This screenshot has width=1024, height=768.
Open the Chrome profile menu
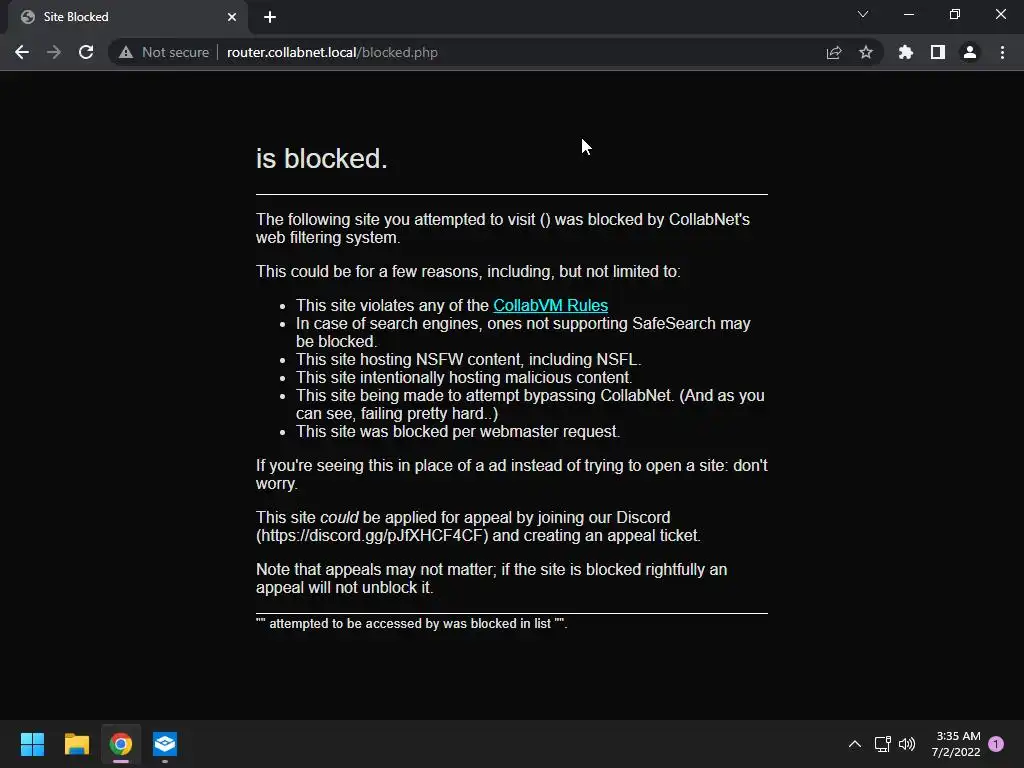[x=970, y=52]
